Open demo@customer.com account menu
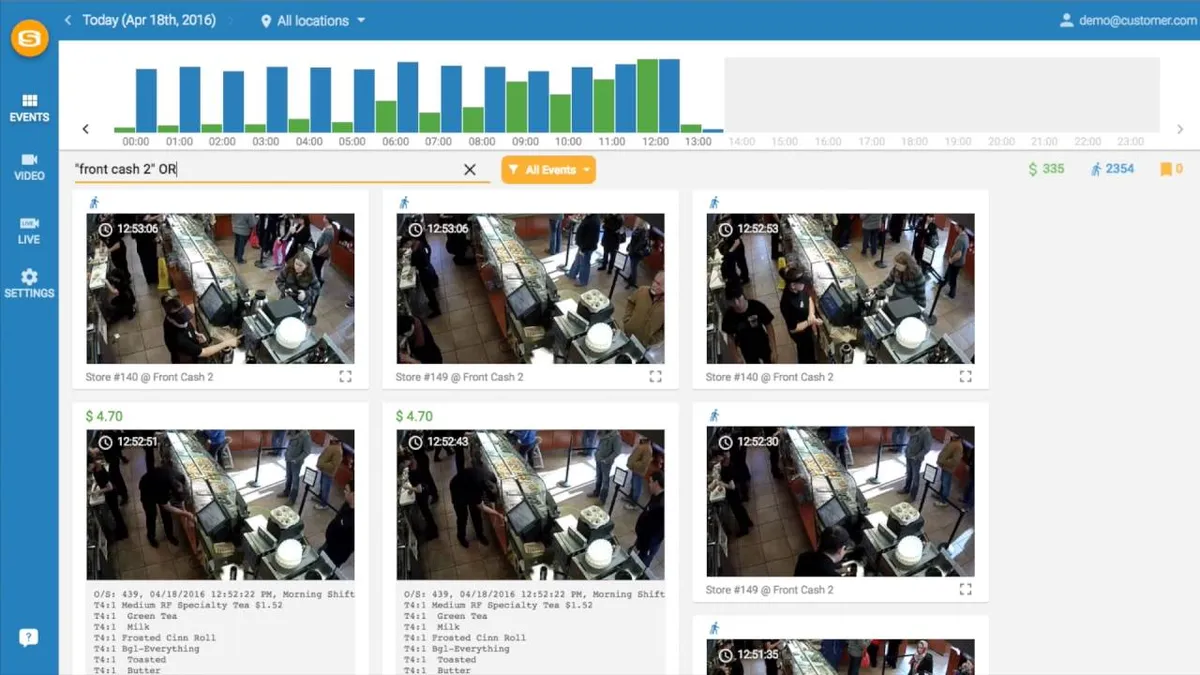1200x675 pixels. [1129, 20]
